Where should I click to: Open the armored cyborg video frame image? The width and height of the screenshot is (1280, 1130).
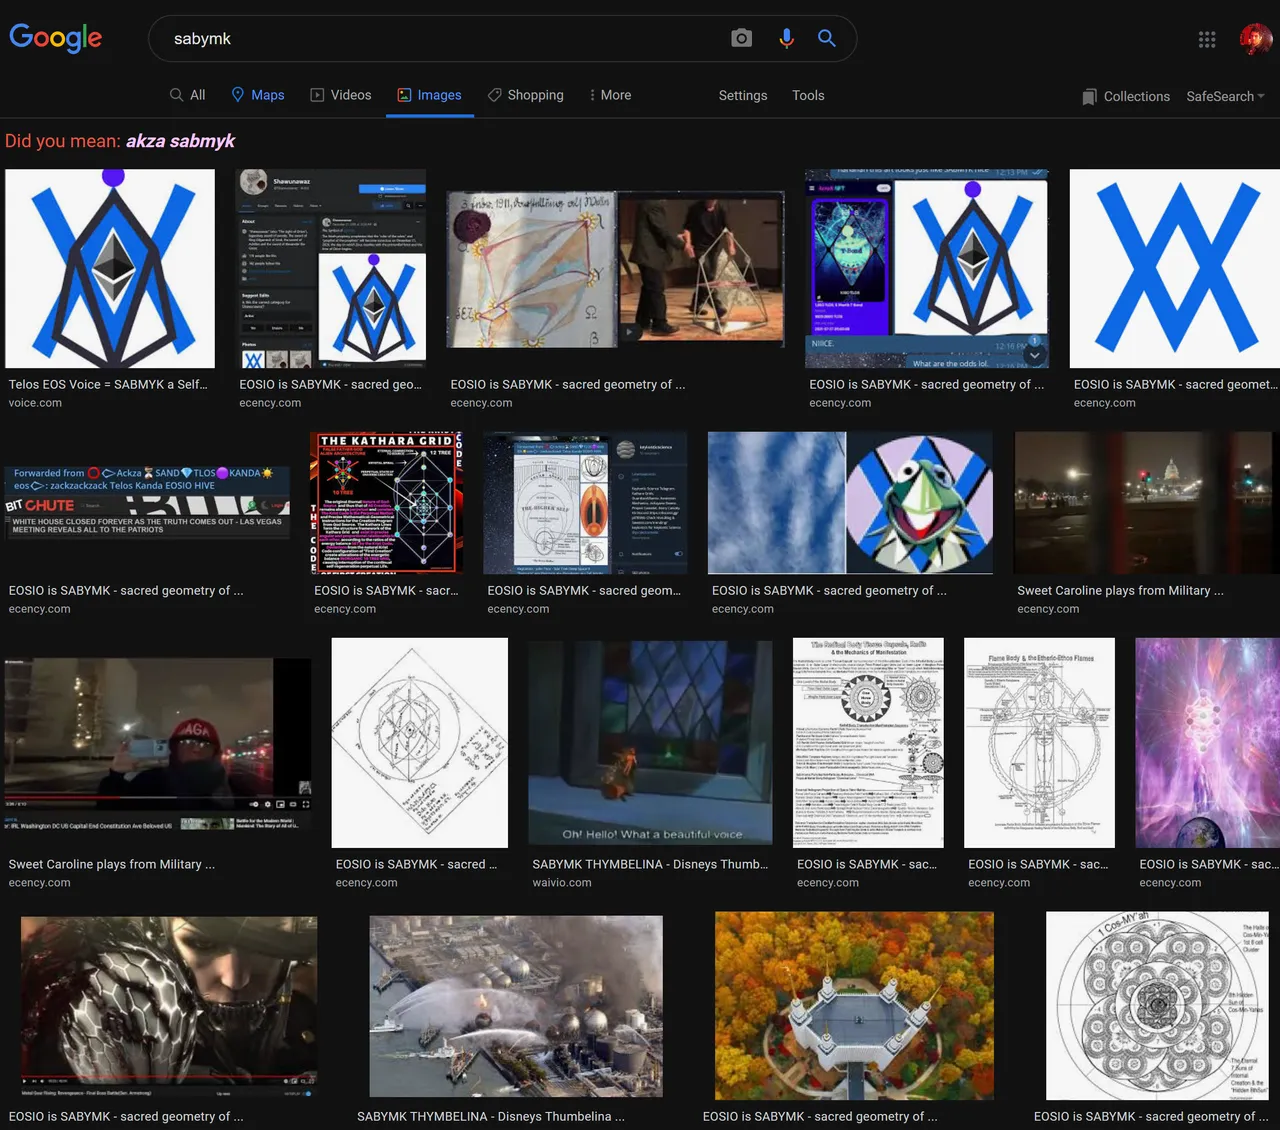point(169,1007)
